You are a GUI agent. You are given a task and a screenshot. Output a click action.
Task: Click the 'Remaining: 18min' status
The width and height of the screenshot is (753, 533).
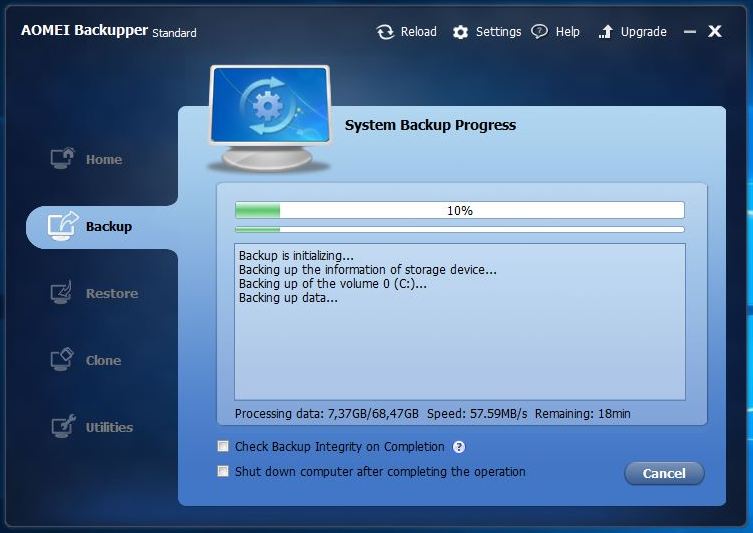583,413
